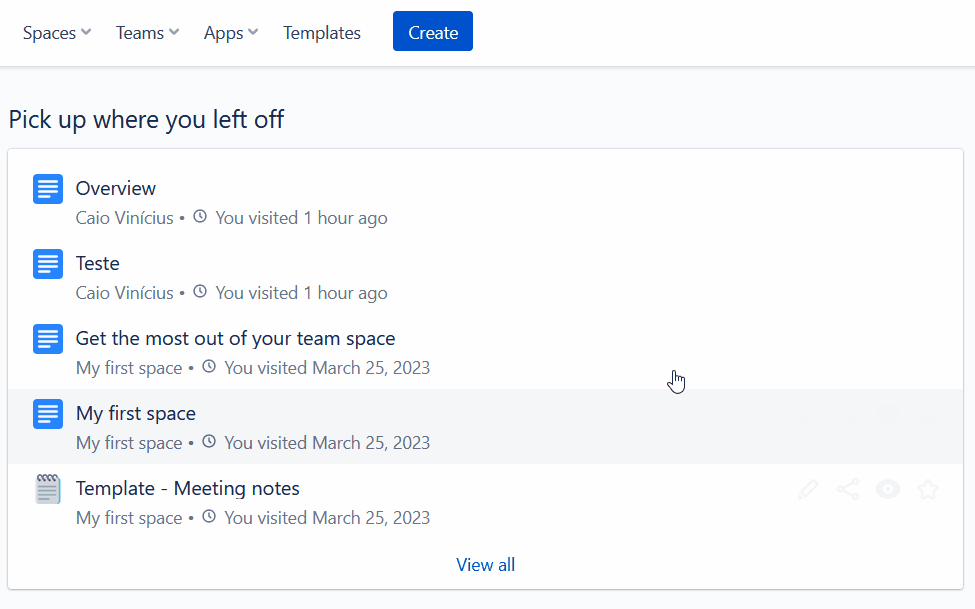The width and height of the screenshot is (975, 609).
Task: Click the blue page icon beside My first space title
Action: [x=48, y=414]
